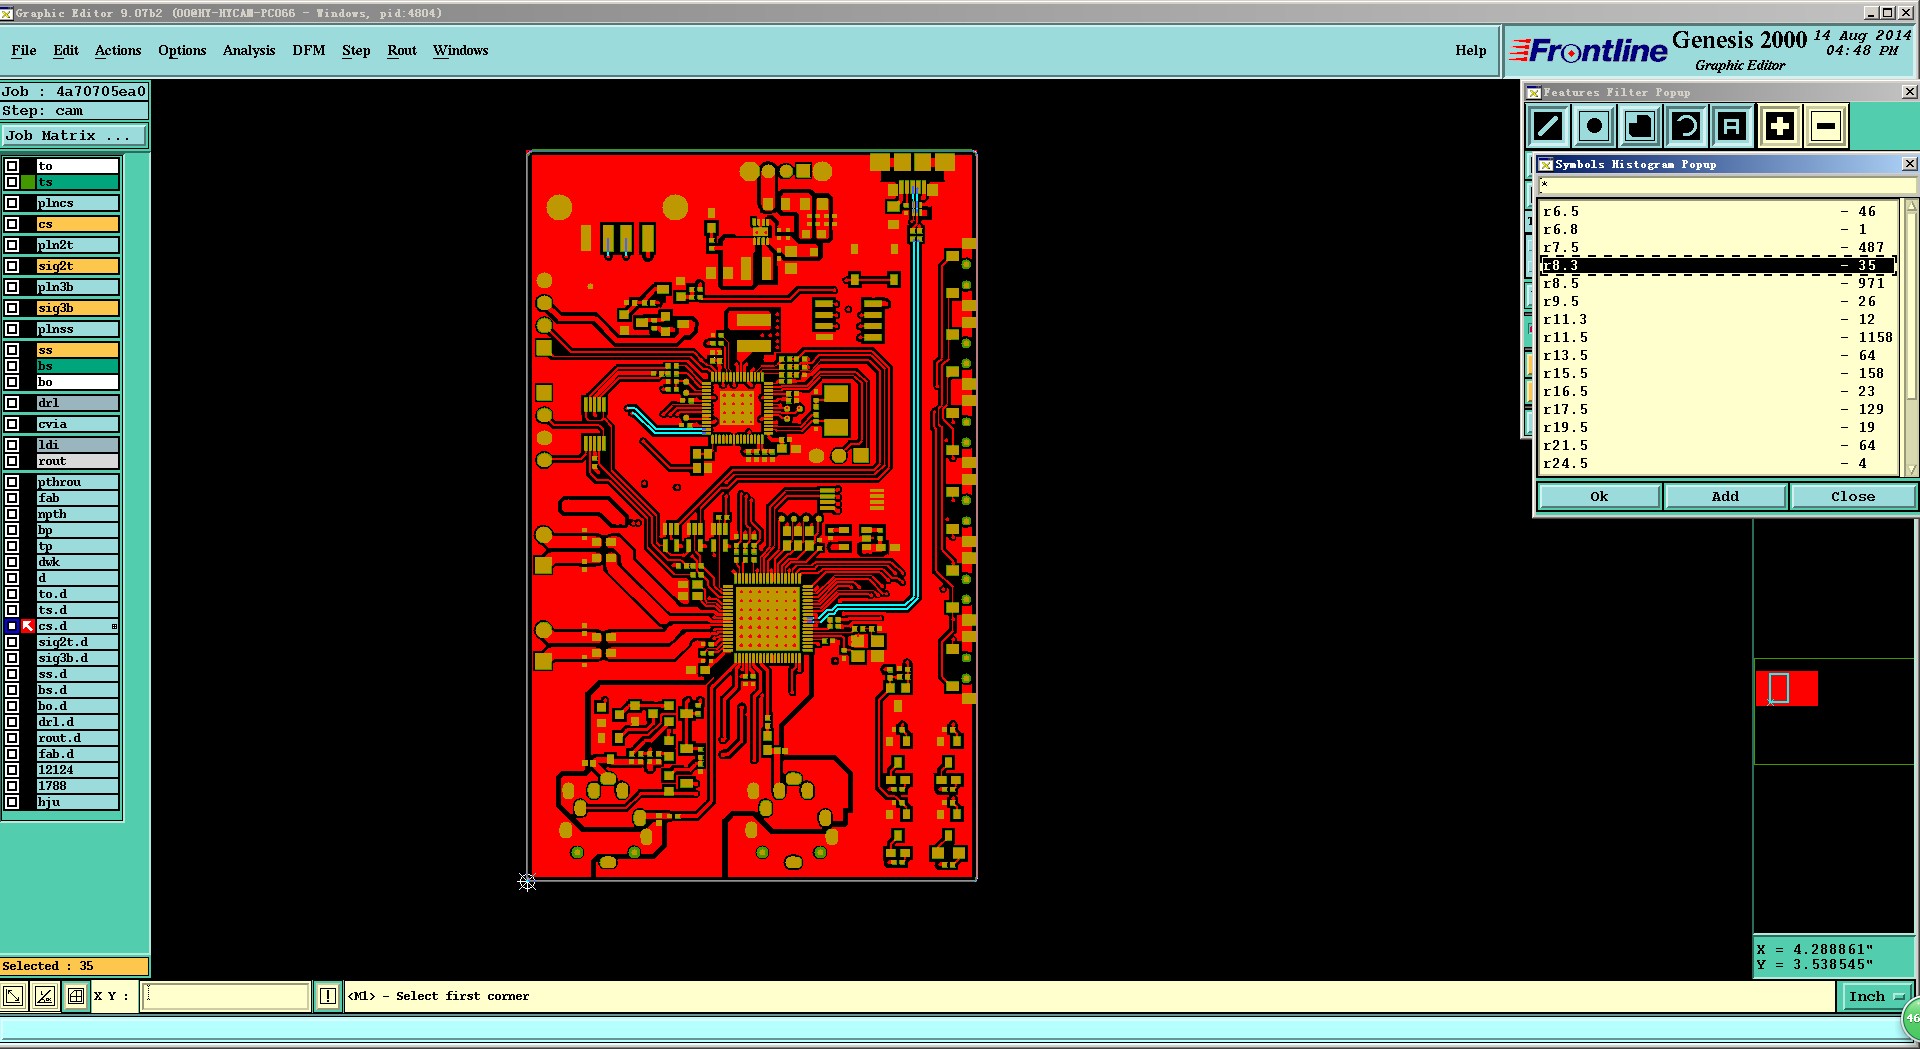The image size is (1920, 1049).
Task: Toggle the Text filter icon
Action: pos(1732,126)
